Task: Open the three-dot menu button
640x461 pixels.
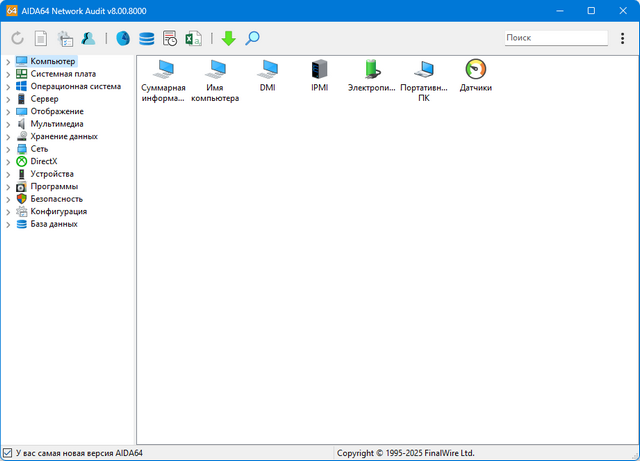Action: [622, 38]
